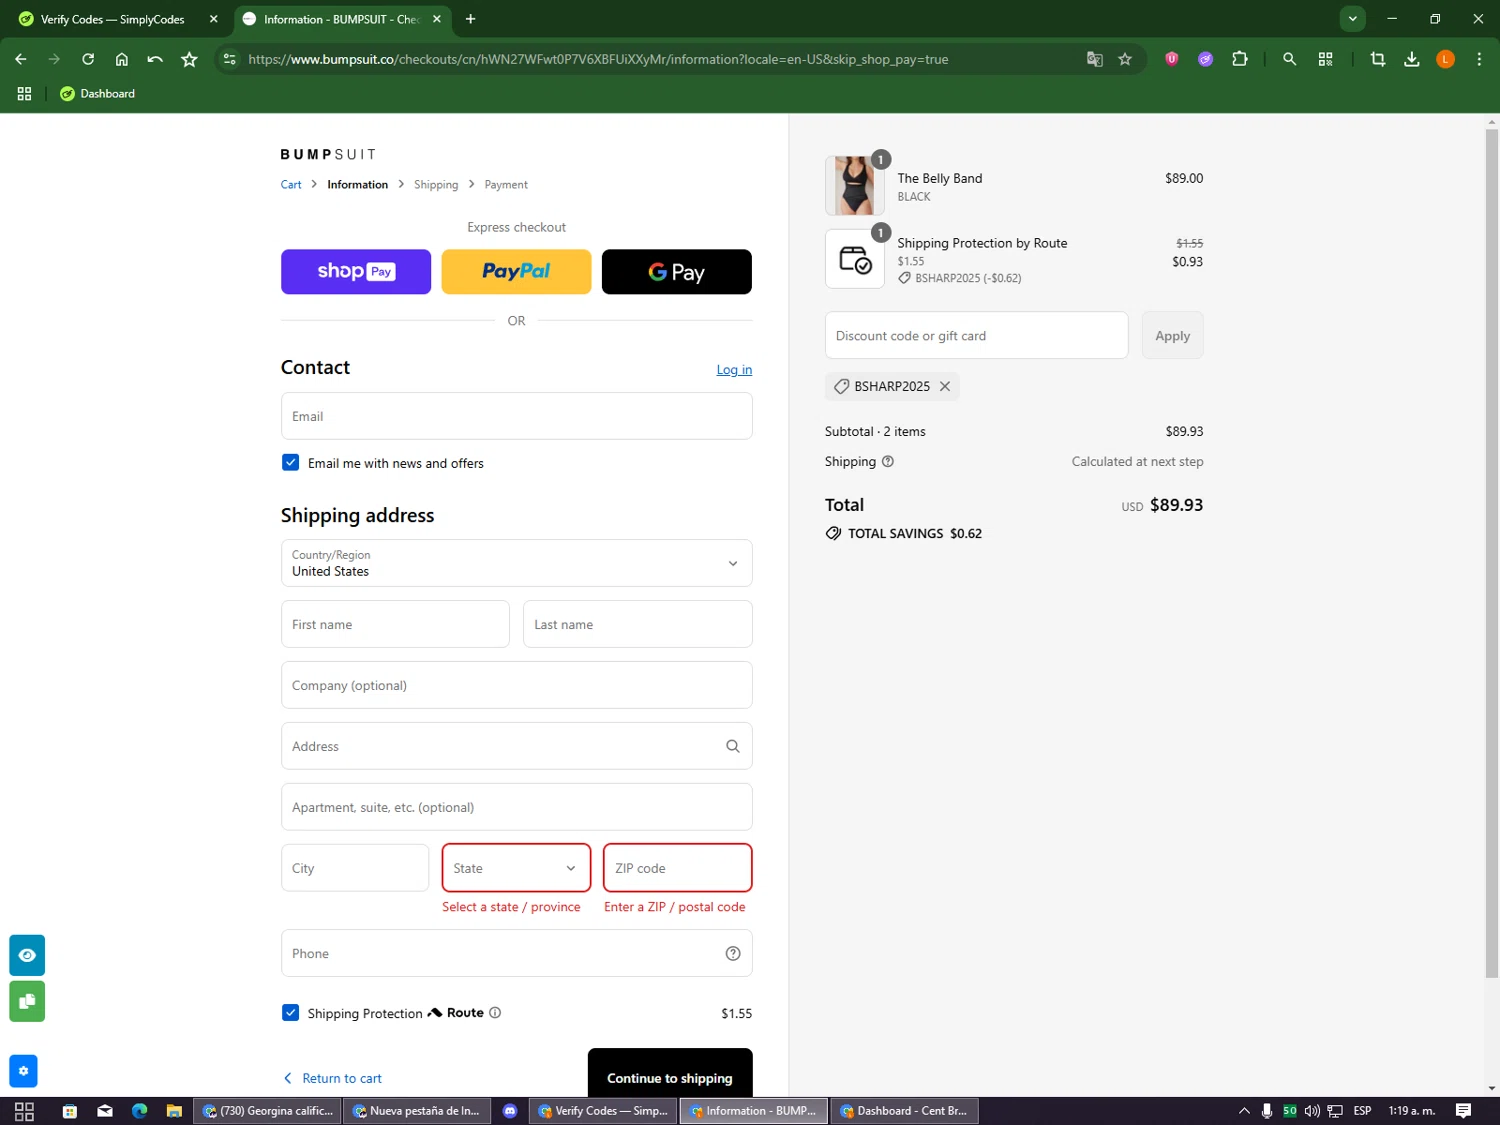Click the blue gear widget button
Viewport: 1500px width, 1125px height.
23,1071
